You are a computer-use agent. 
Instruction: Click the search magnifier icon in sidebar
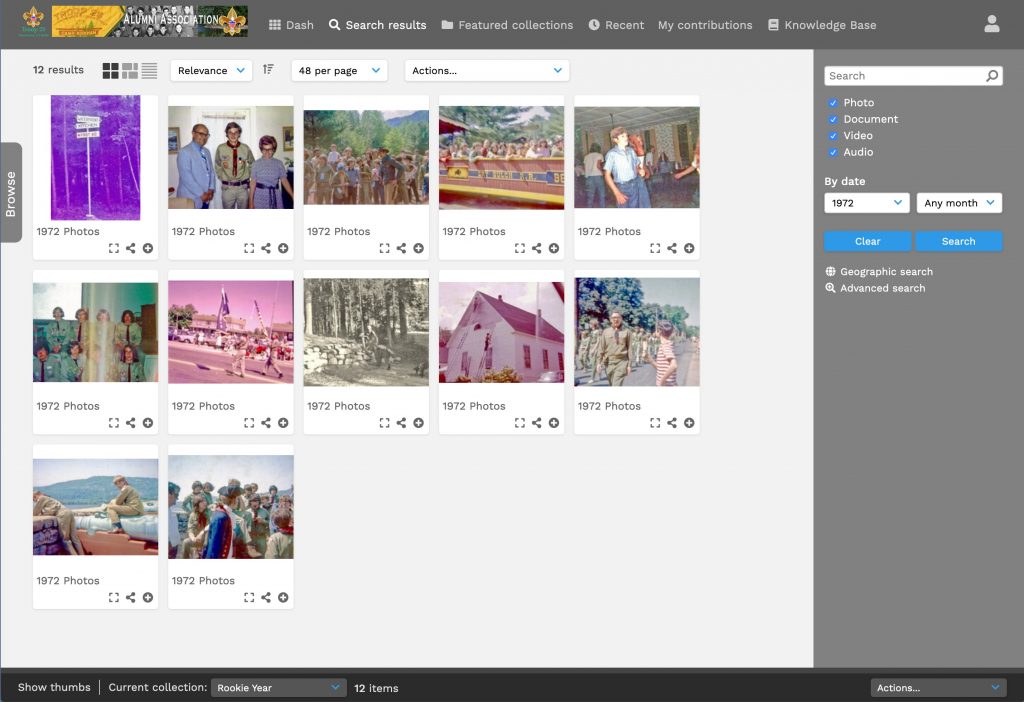pyautogui.click(x=991, y=76)
